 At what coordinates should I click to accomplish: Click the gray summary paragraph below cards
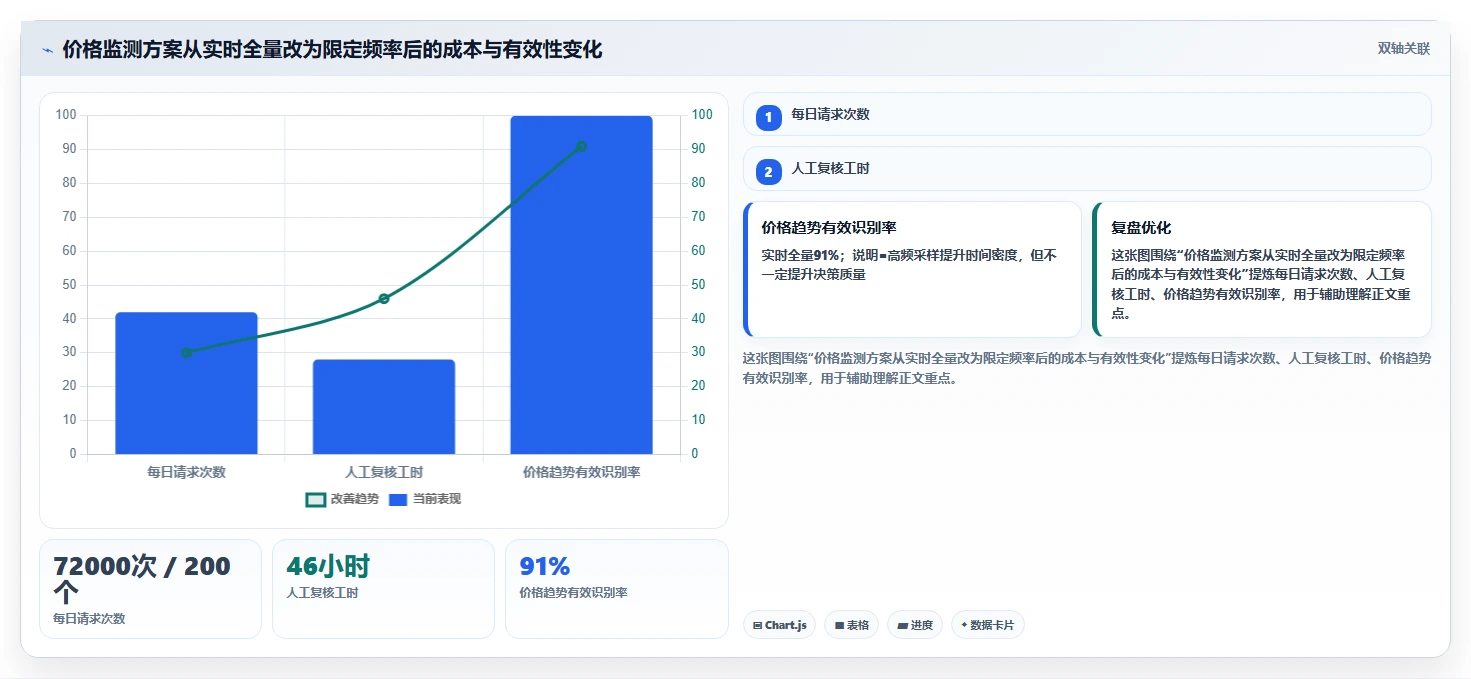tap(1087, 368)
